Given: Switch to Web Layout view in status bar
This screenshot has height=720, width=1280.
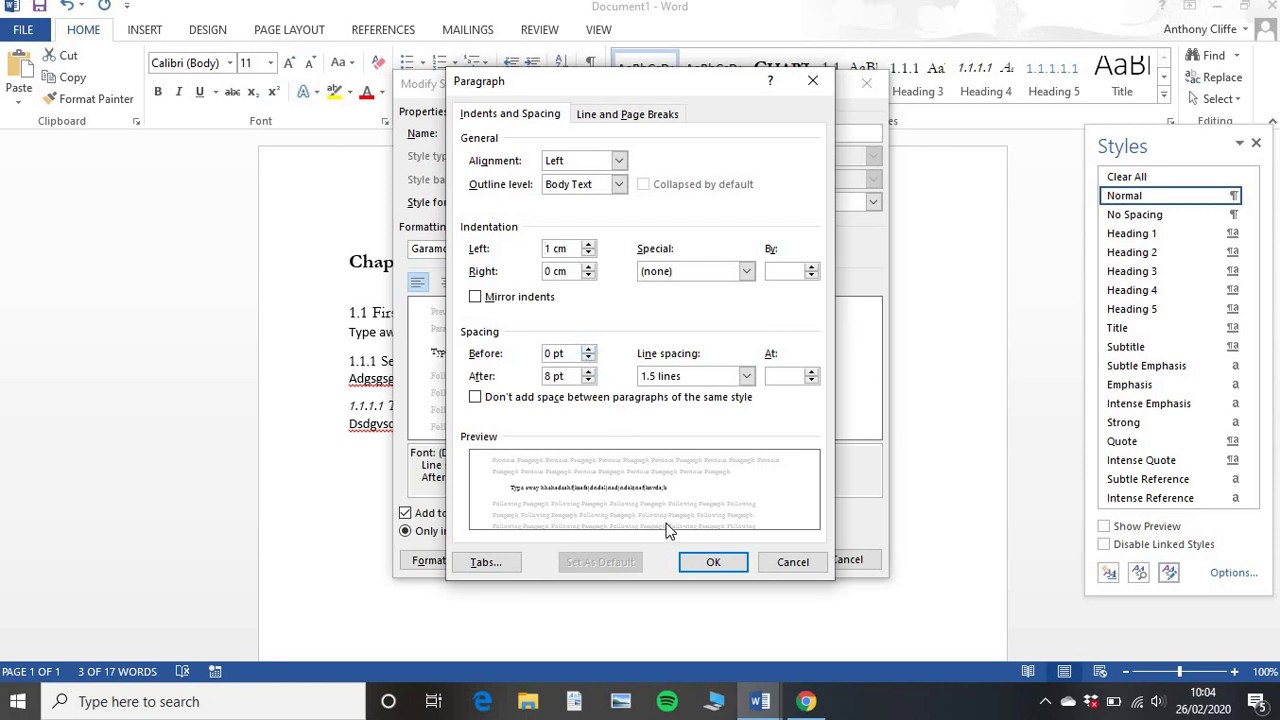Looking at the screenshot, I should (x=1100, y=671).
